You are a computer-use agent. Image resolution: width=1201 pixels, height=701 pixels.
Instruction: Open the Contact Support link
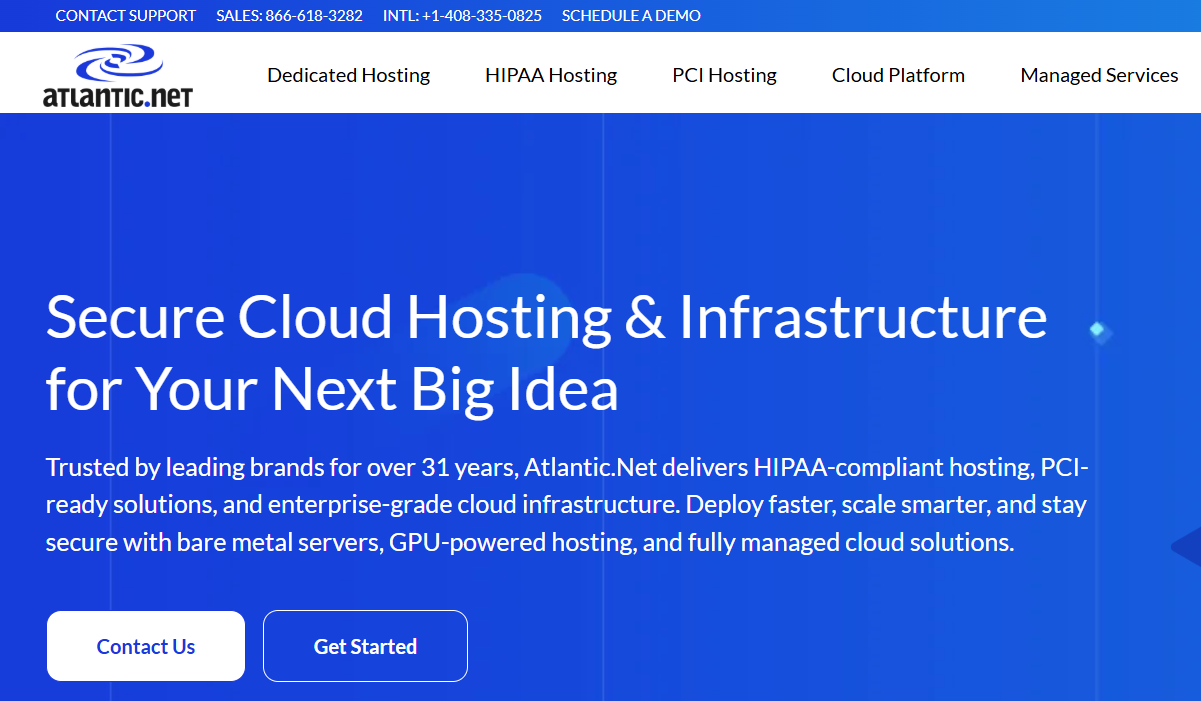point(126,16)
